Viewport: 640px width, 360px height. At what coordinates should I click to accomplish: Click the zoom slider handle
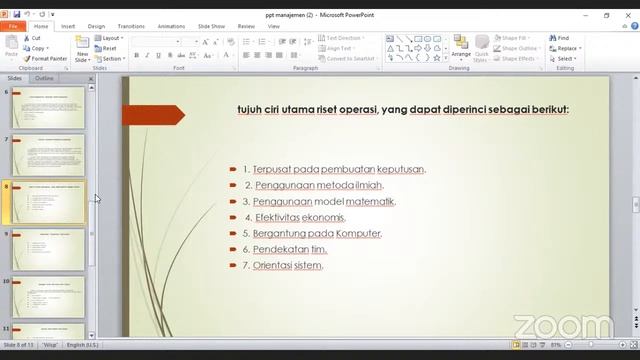tap(591, 345)
